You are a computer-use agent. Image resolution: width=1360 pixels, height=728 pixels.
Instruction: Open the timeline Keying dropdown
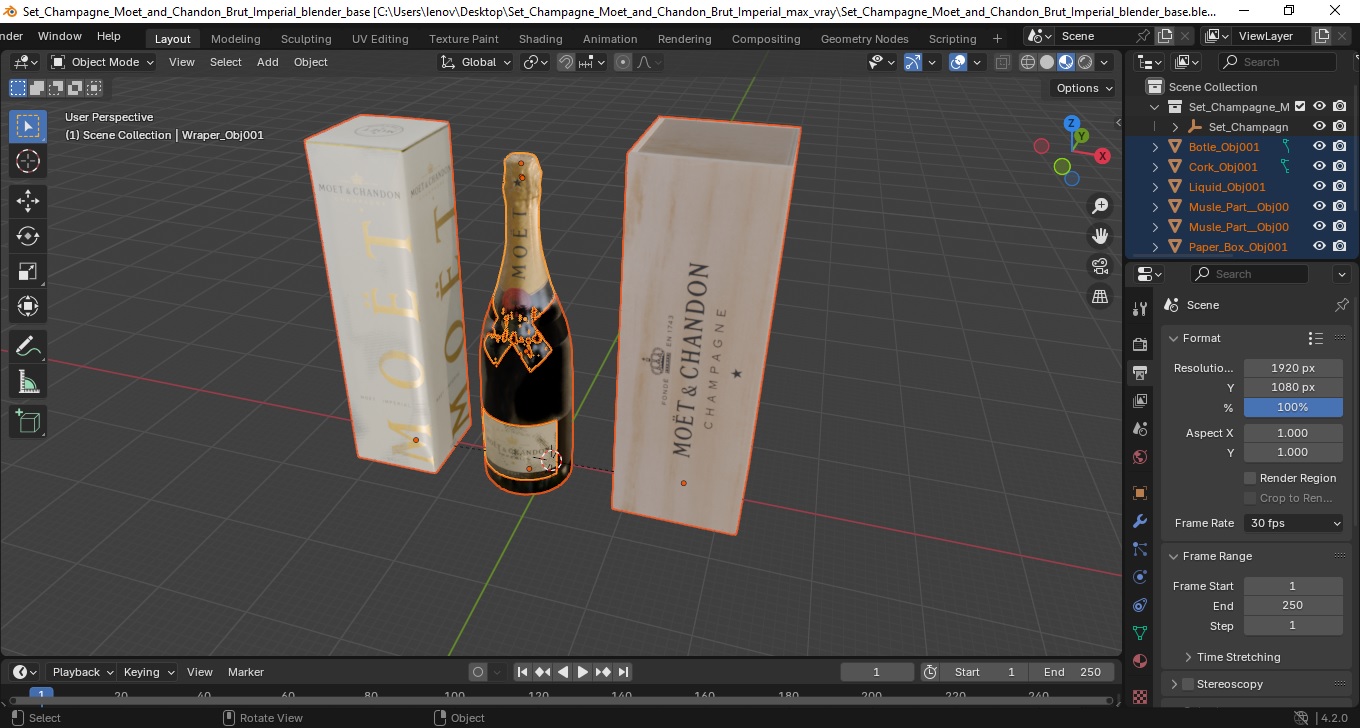pyautogui.click(x=148, y=672)
